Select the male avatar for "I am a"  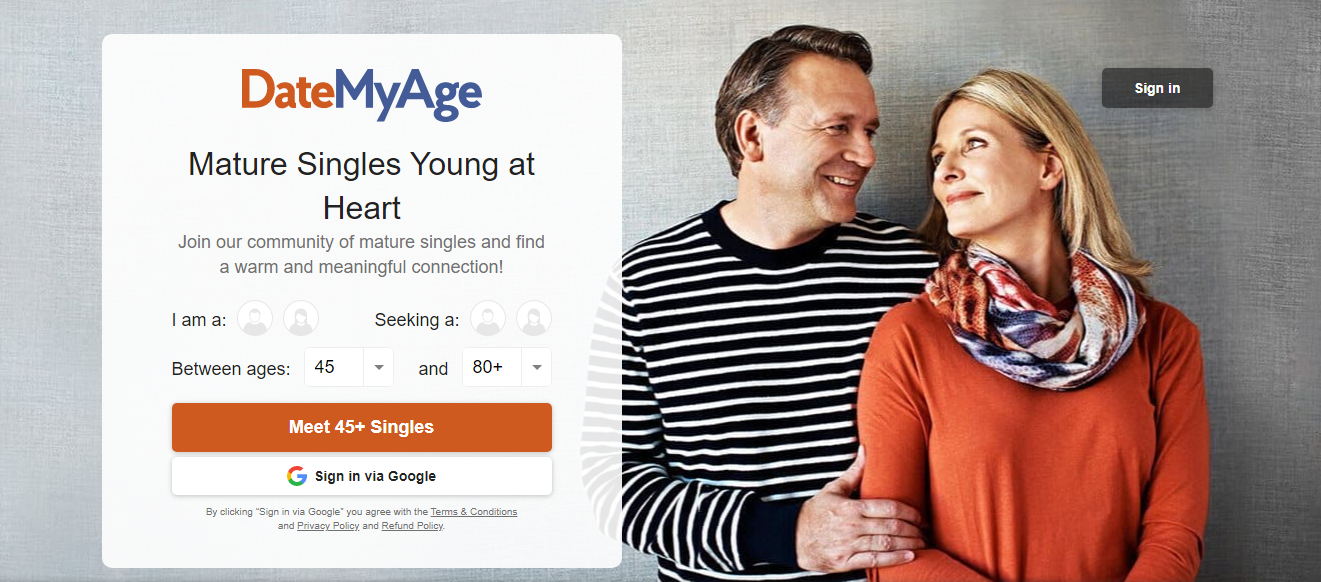click(255, 318)
